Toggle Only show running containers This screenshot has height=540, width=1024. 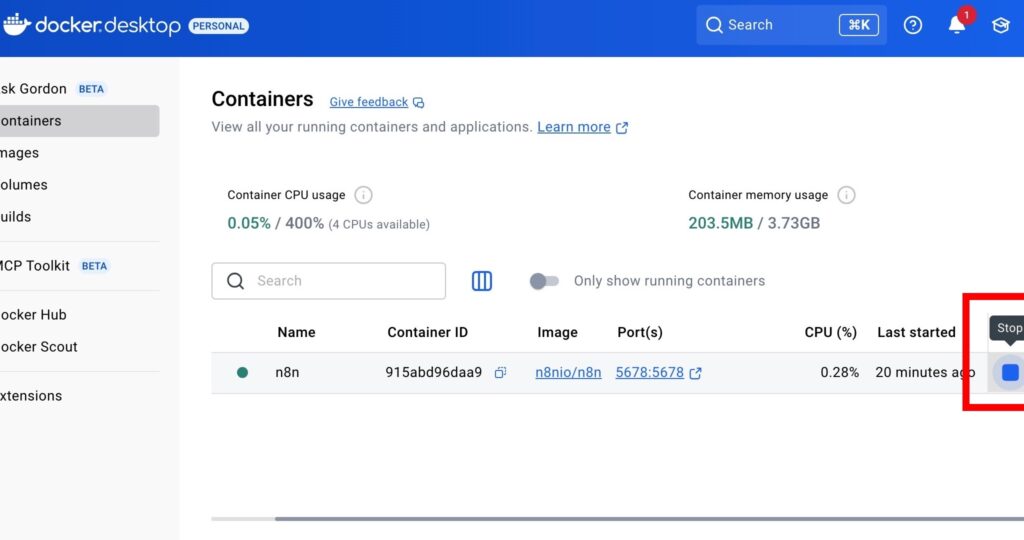544,281
